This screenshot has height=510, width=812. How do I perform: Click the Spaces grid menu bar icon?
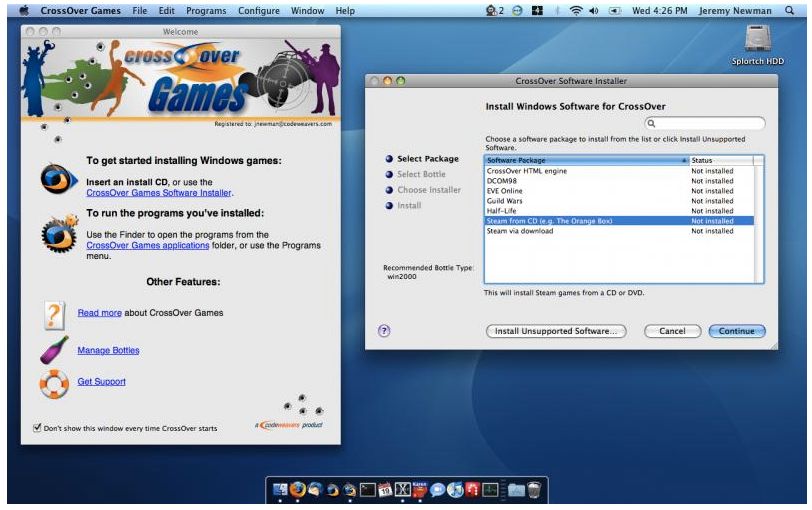538,10
